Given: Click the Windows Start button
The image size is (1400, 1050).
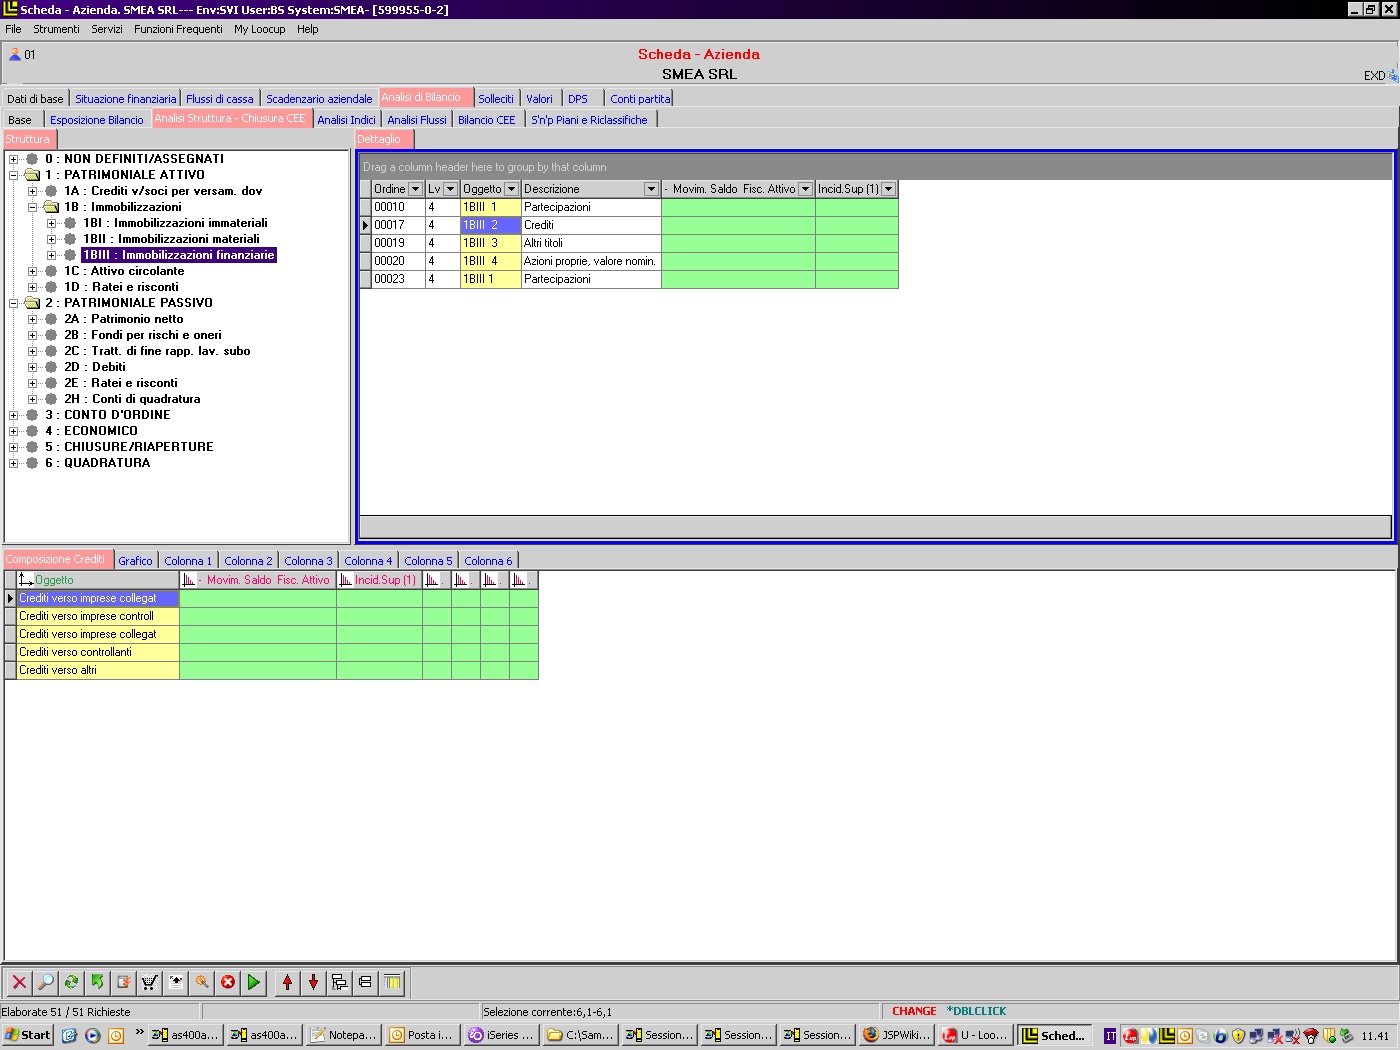Looking at the screenshot, I should tap(27, 1035).
